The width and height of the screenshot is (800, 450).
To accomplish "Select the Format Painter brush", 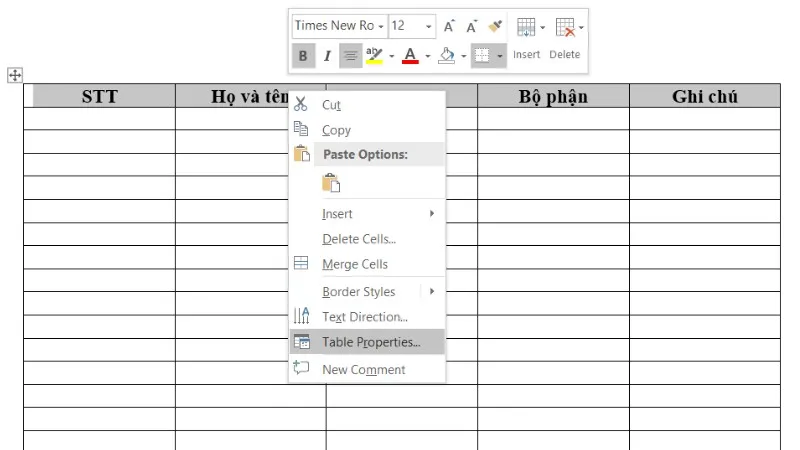I will point(494,26).
